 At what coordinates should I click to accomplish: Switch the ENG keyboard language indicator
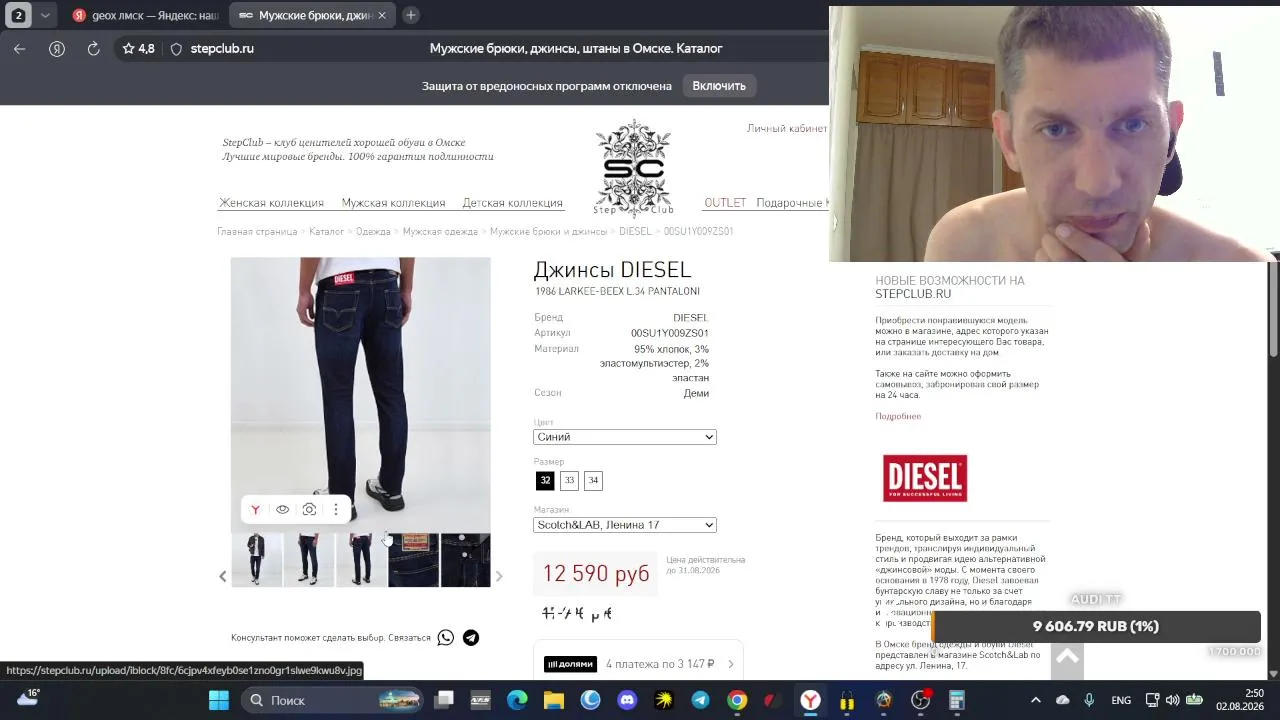1121,700
